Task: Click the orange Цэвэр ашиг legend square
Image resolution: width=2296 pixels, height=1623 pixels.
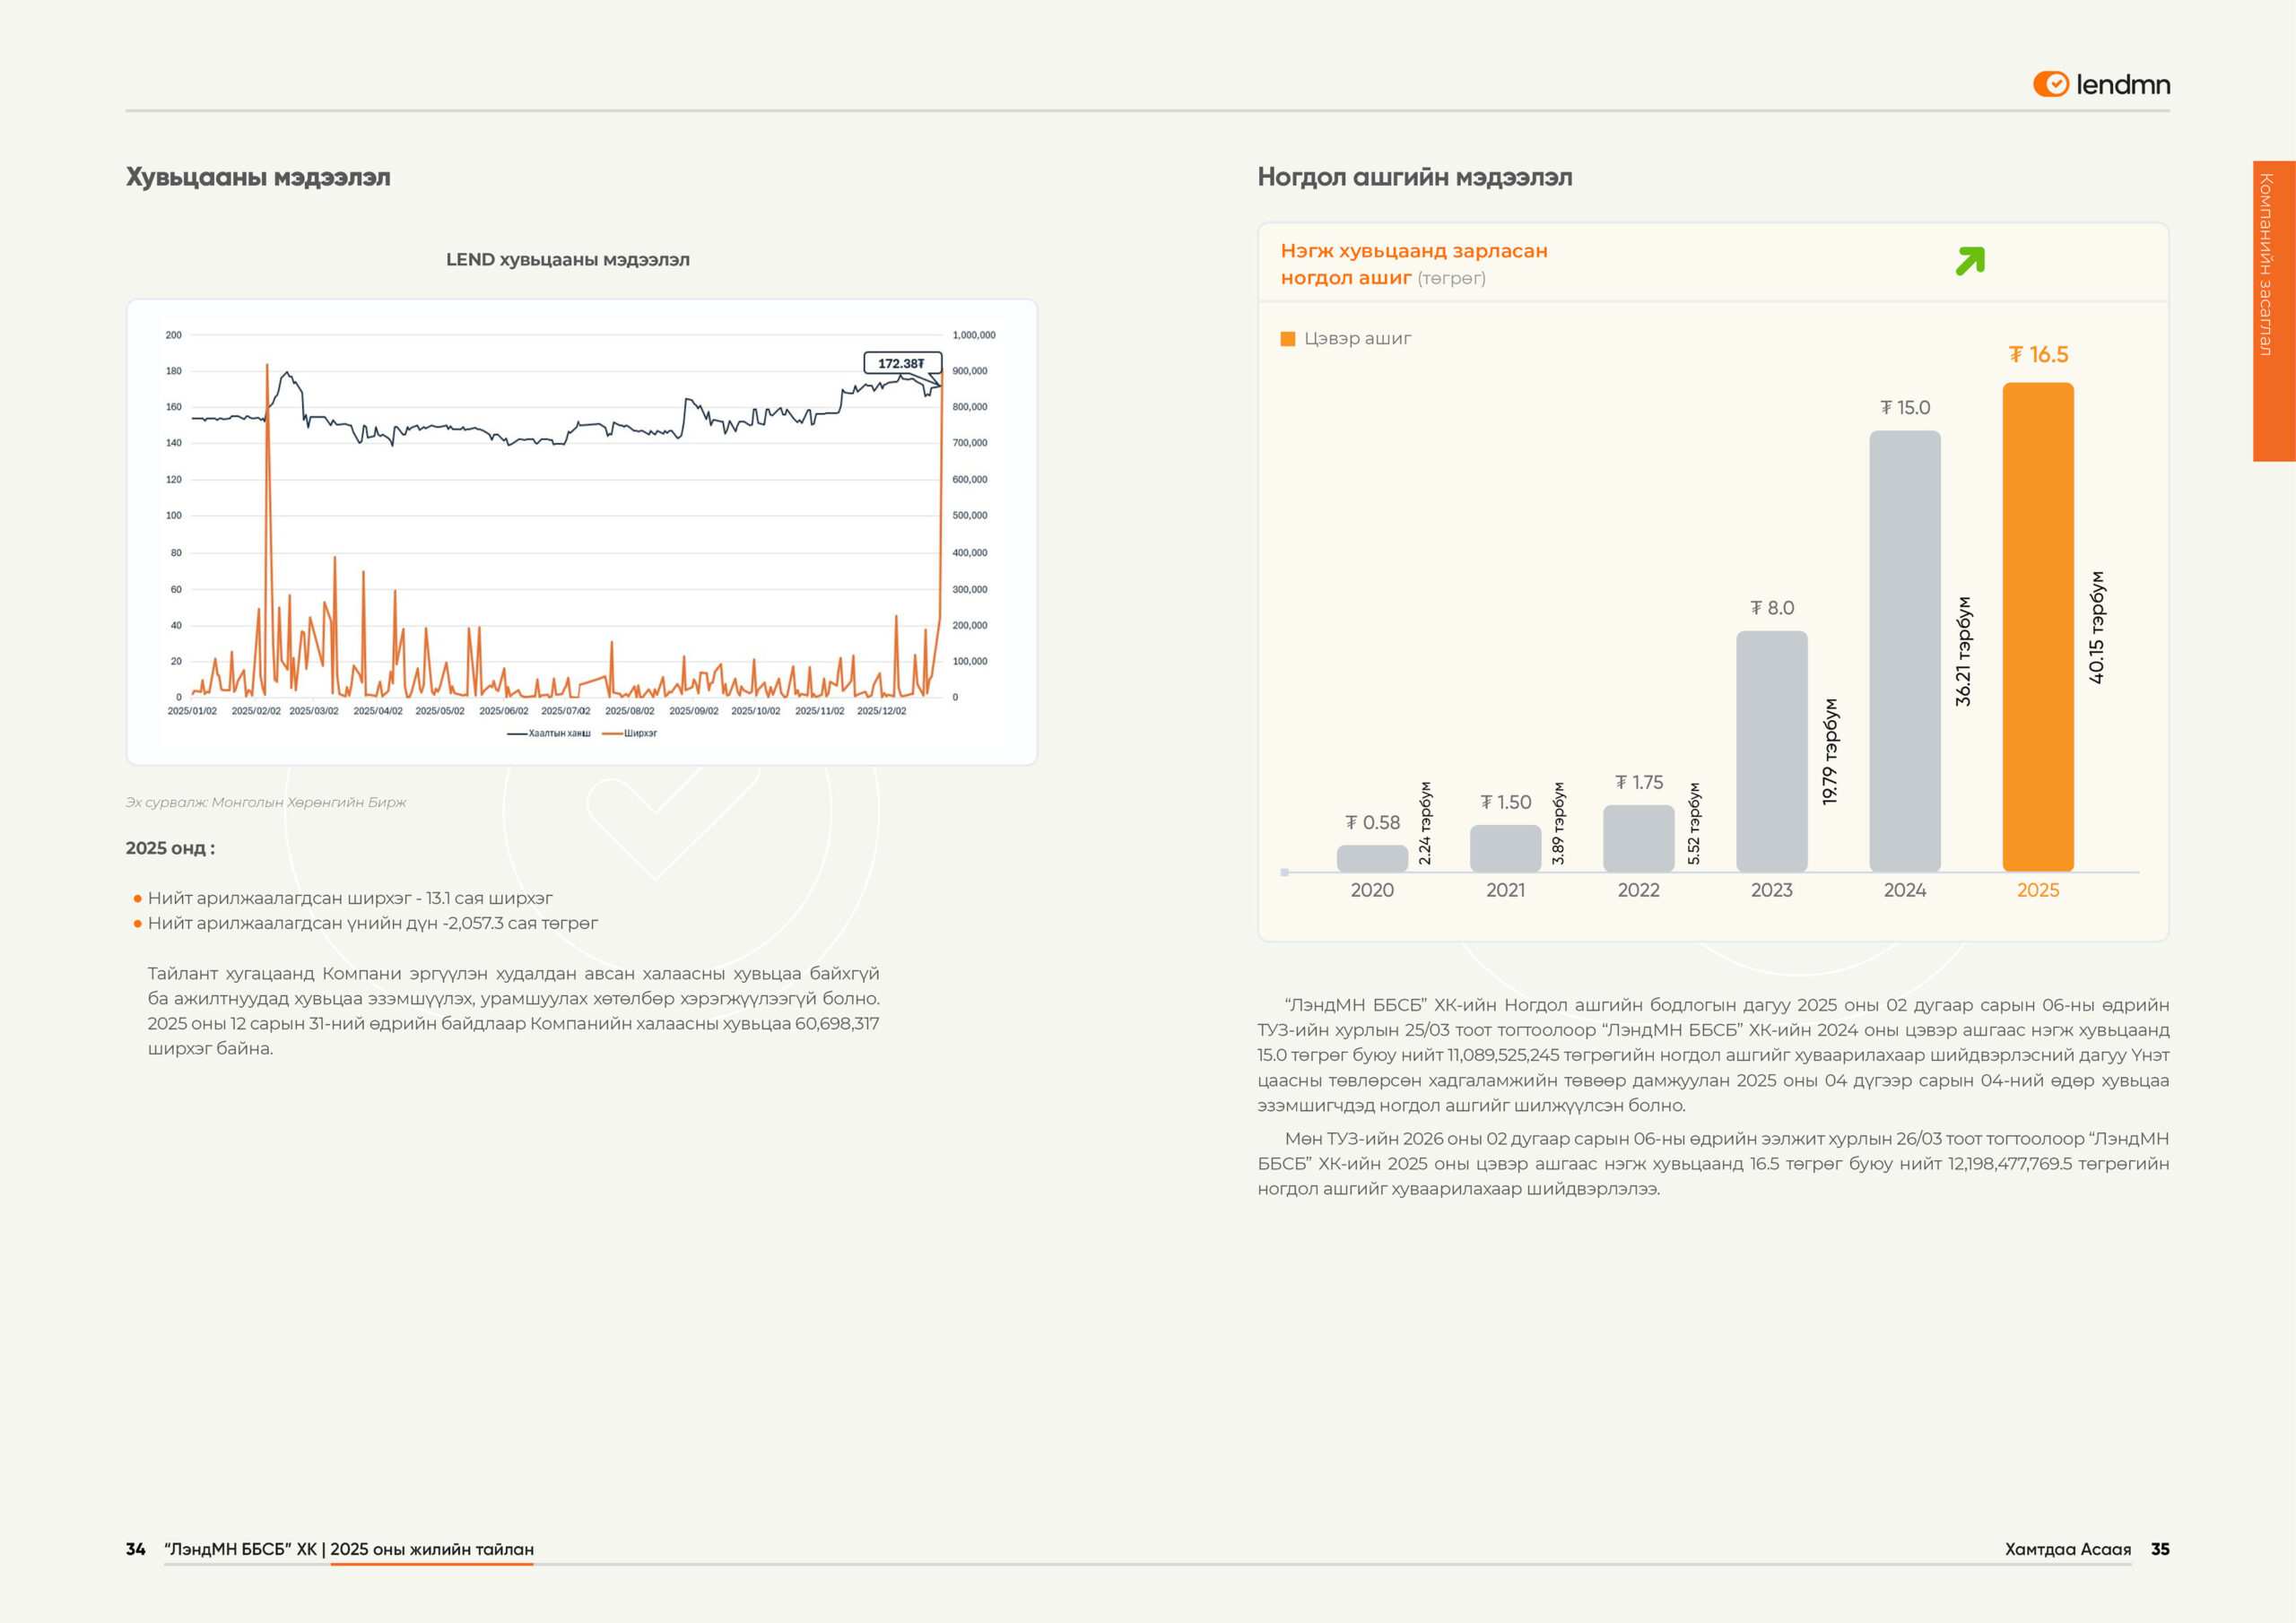Action: point(1288,339)
